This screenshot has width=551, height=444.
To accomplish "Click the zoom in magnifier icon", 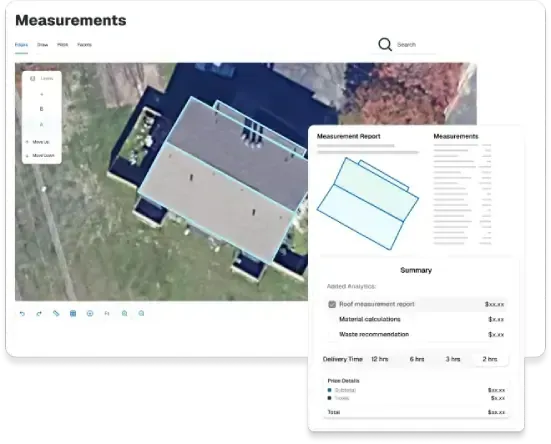I will pos(124,313).
